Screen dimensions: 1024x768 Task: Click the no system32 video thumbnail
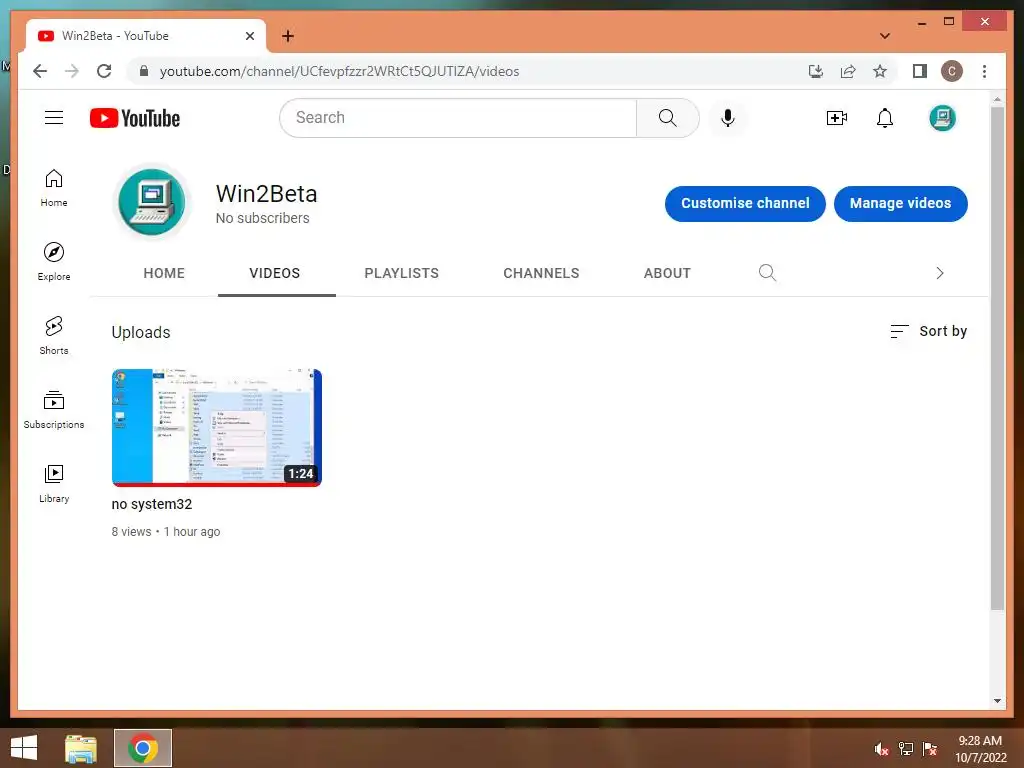click(x=217, y=428)
